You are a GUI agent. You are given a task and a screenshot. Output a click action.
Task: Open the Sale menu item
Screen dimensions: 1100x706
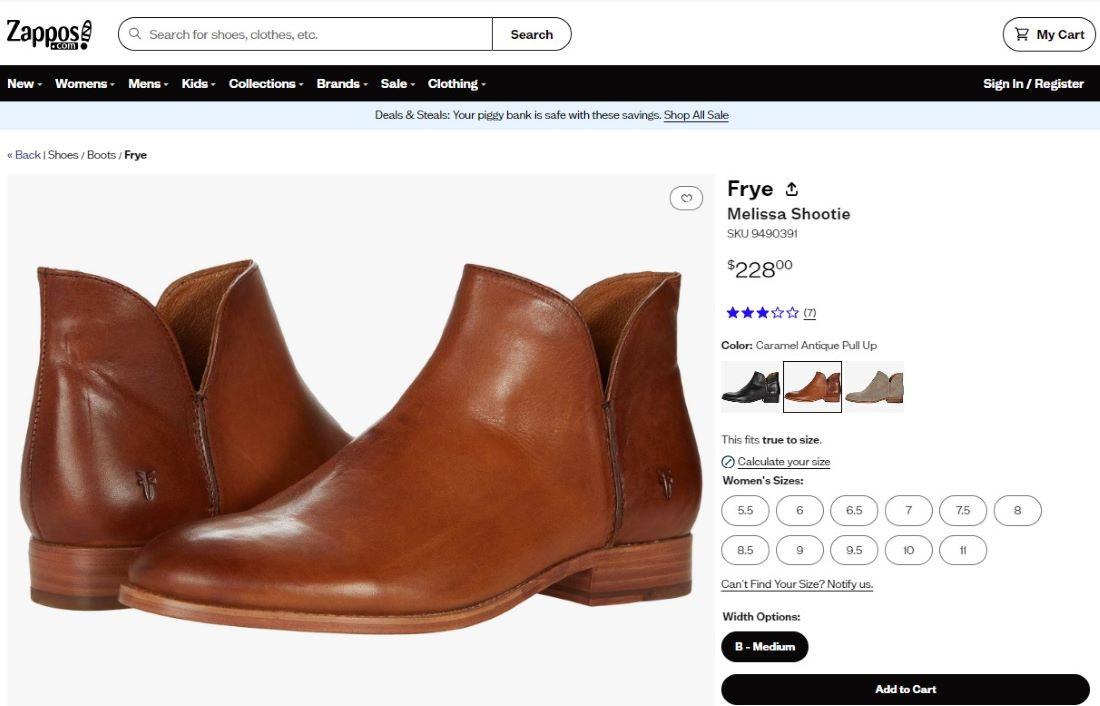tap(398, 84)
